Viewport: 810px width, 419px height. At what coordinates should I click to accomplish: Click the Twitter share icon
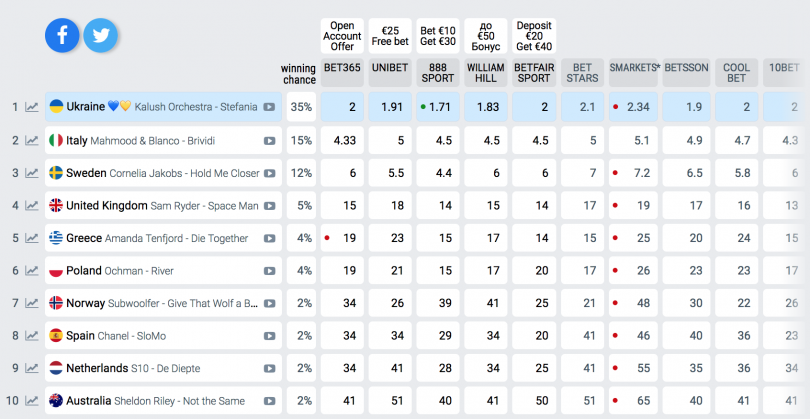[100, 35]
